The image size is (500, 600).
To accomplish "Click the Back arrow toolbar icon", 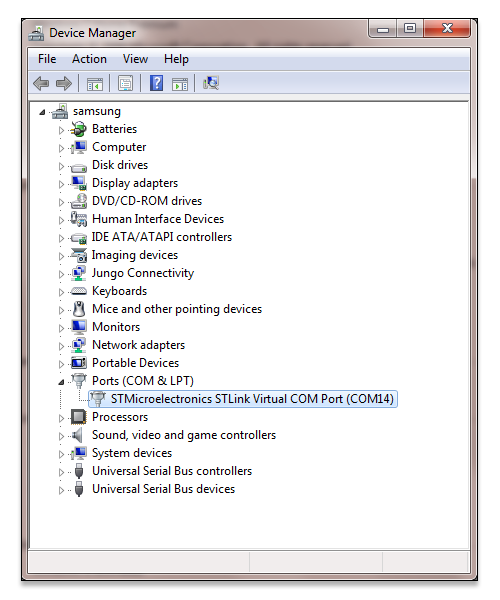I will (x=41, y=83).
